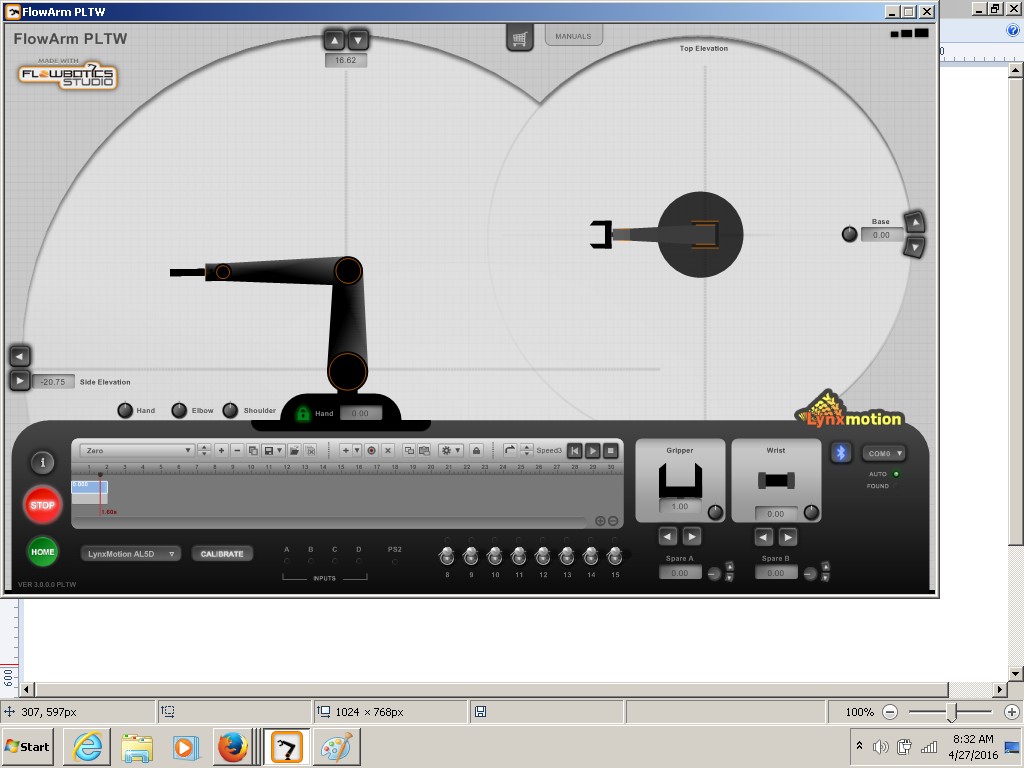Toggle the green hand lock icon
The height and width of the screenshot is (768, 1024).
pos(303,413)
